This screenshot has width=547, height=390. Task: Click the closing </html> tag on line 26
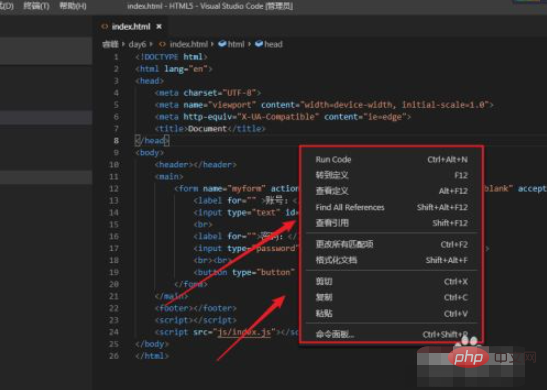tap(152, 356)
